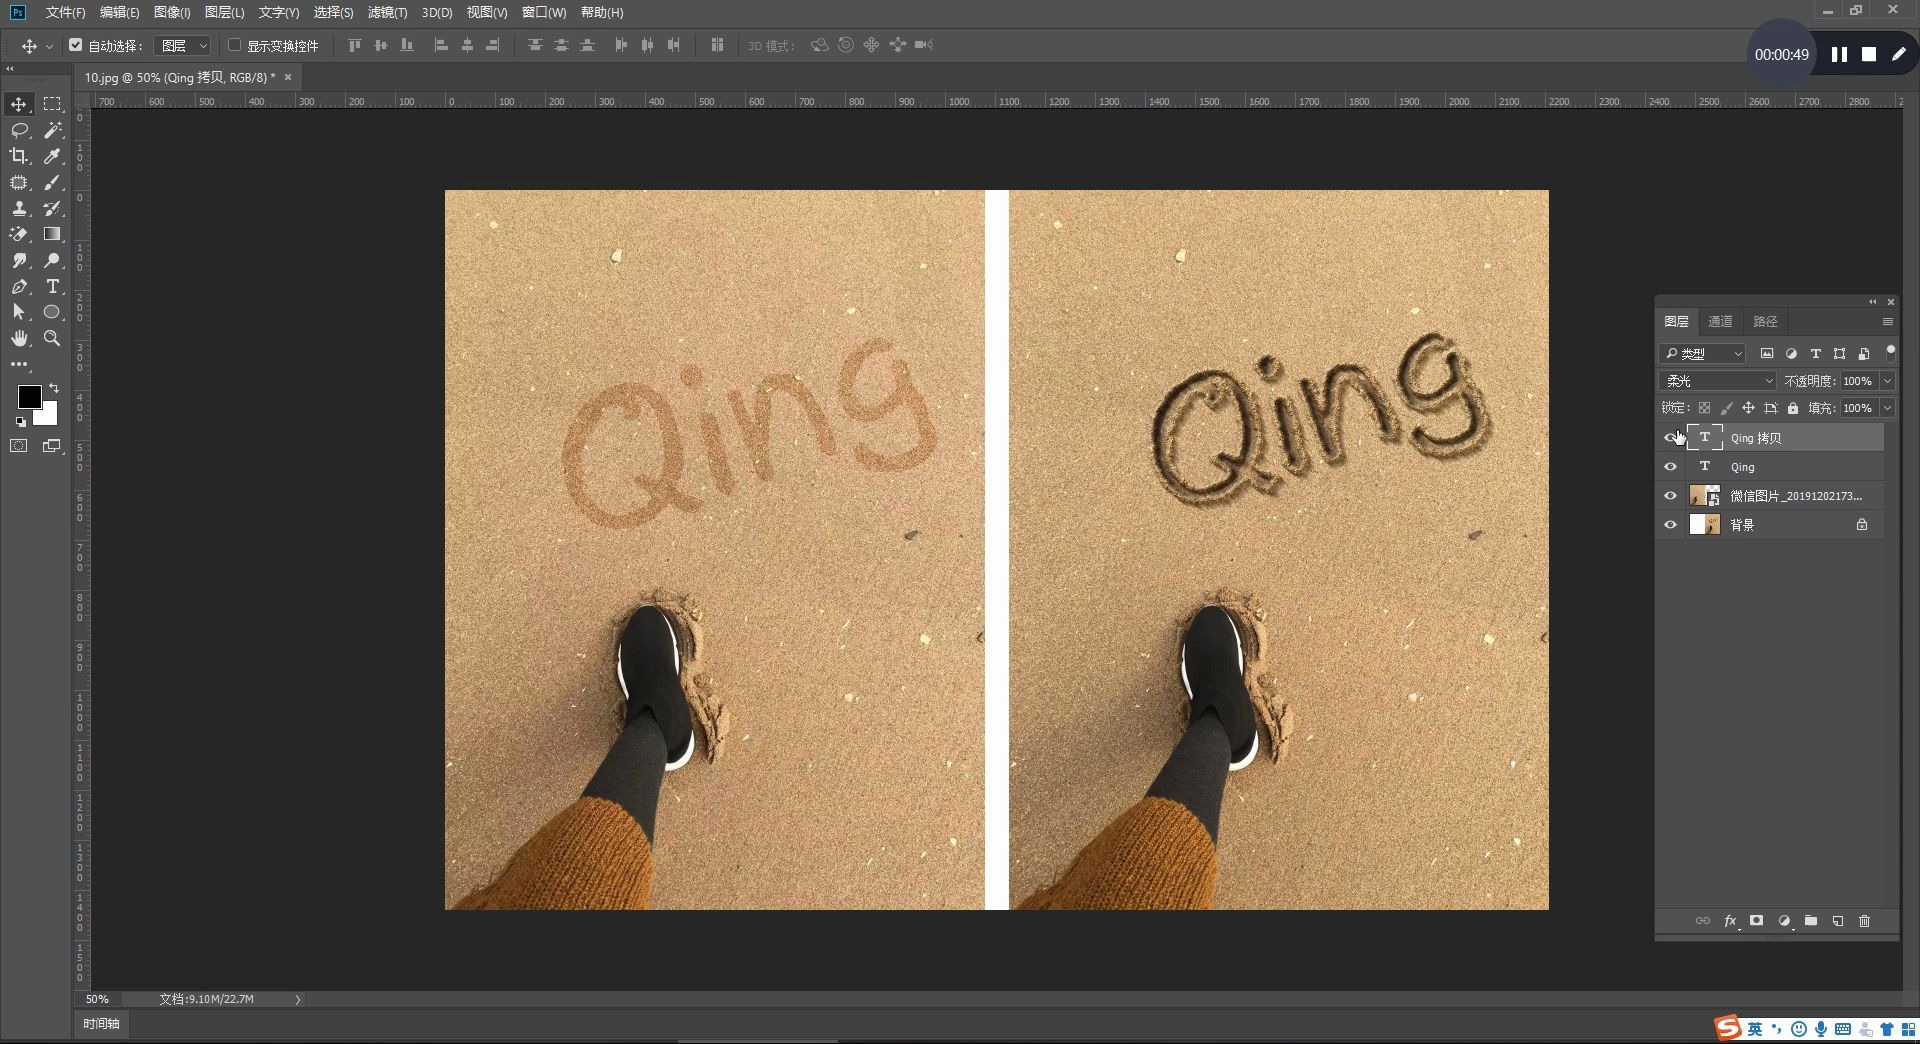Select the Zoom tool
The image size is (1920, 1044).
point(52,338)
